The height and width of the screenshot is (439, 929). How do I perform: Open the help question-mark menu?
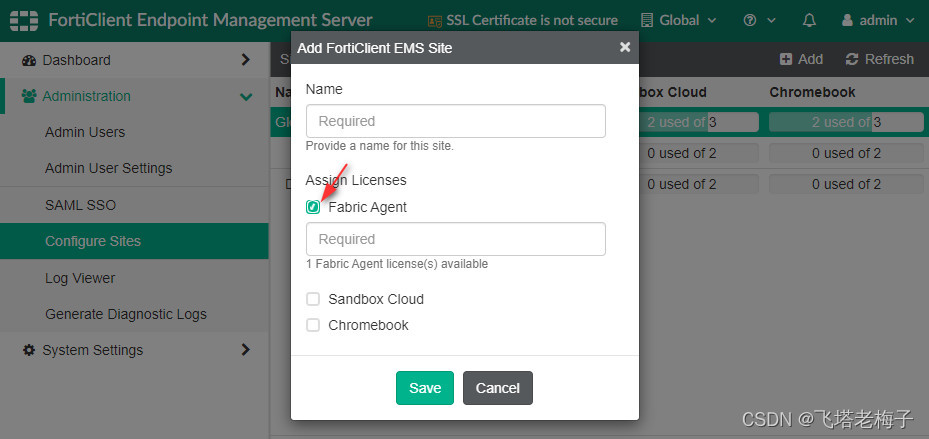[760, 20]
